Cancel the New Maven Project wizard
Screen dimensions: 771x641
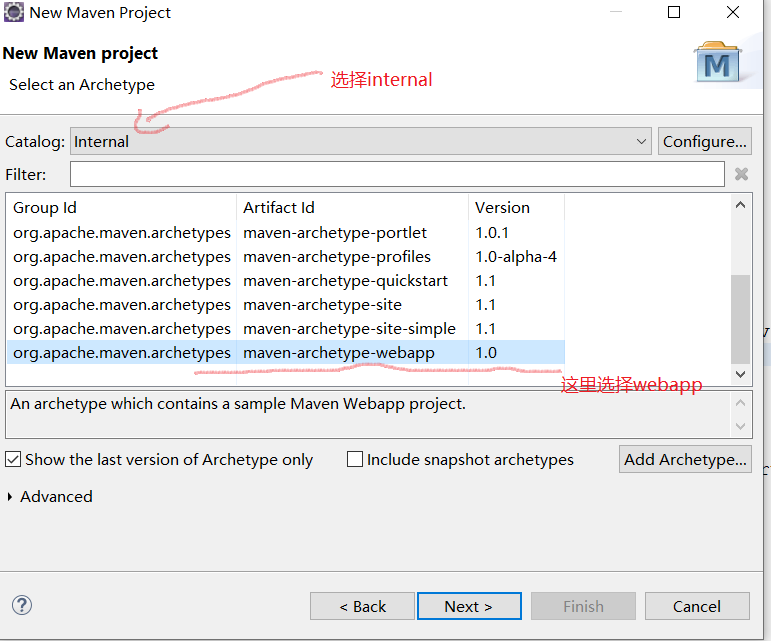(697, 606)
